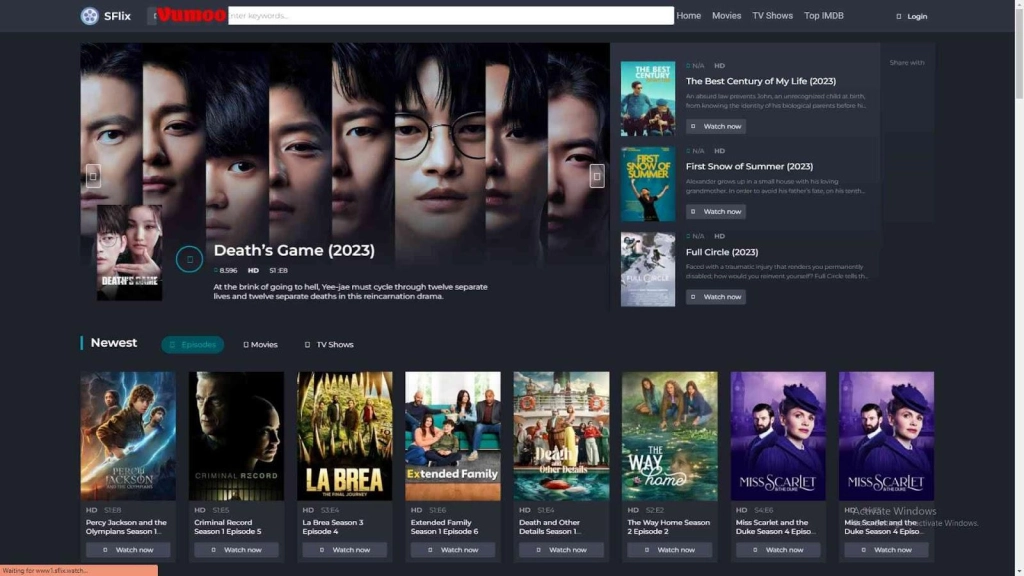Open First Snow of Summer poster thumbnail
The height and width of the screenshot is (576, 1024).
coord(647,184)
